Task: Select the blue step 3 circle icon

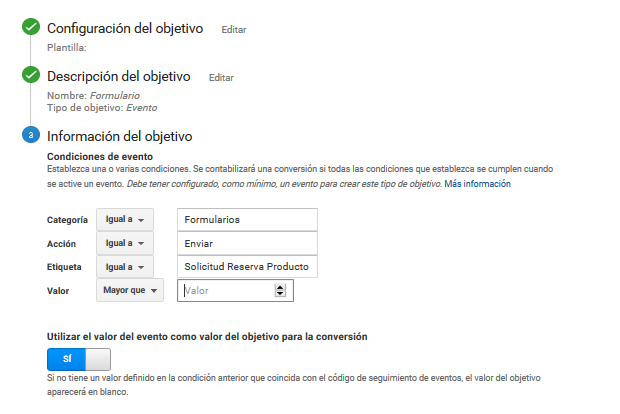Action: [x=31, y=134]
